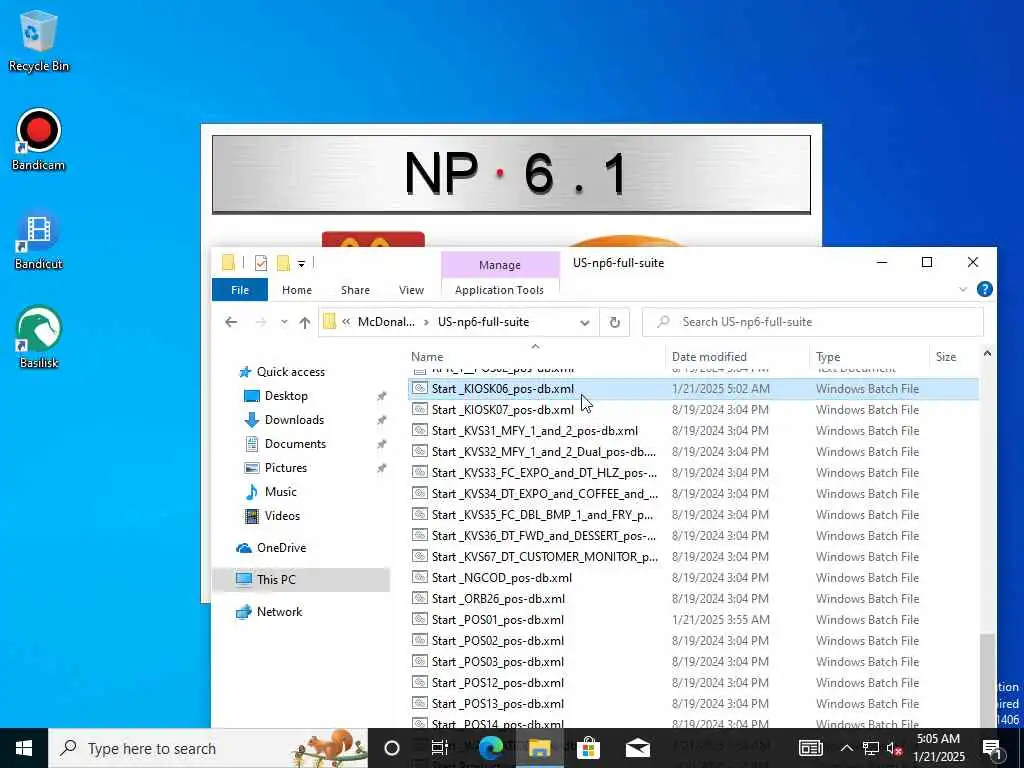Refresh the folder view
Viewport: 1024px width, 768px height.
615,322
